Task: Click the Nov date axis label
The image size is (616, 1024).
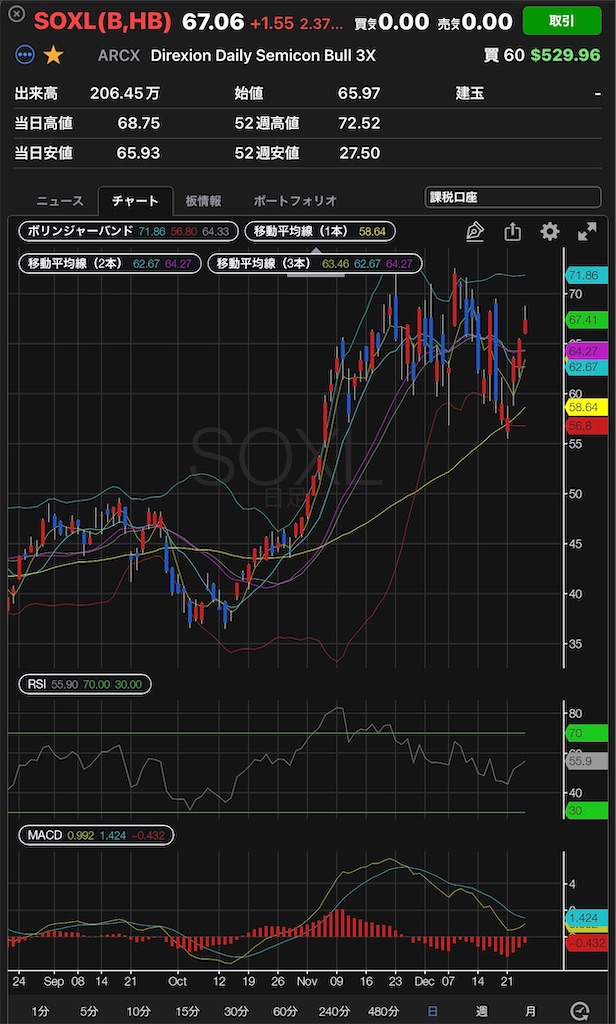Action: [x=306, y=981]
